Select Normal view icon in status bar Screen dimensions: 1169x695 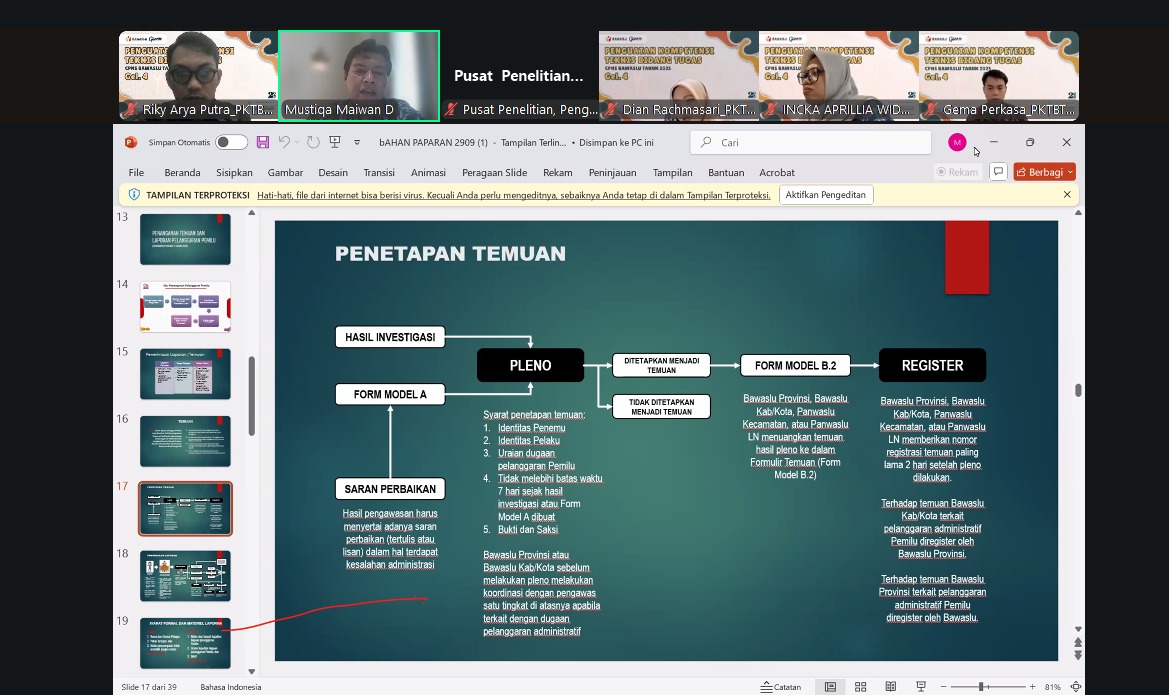pyautogui.click(x=830, y=687)
